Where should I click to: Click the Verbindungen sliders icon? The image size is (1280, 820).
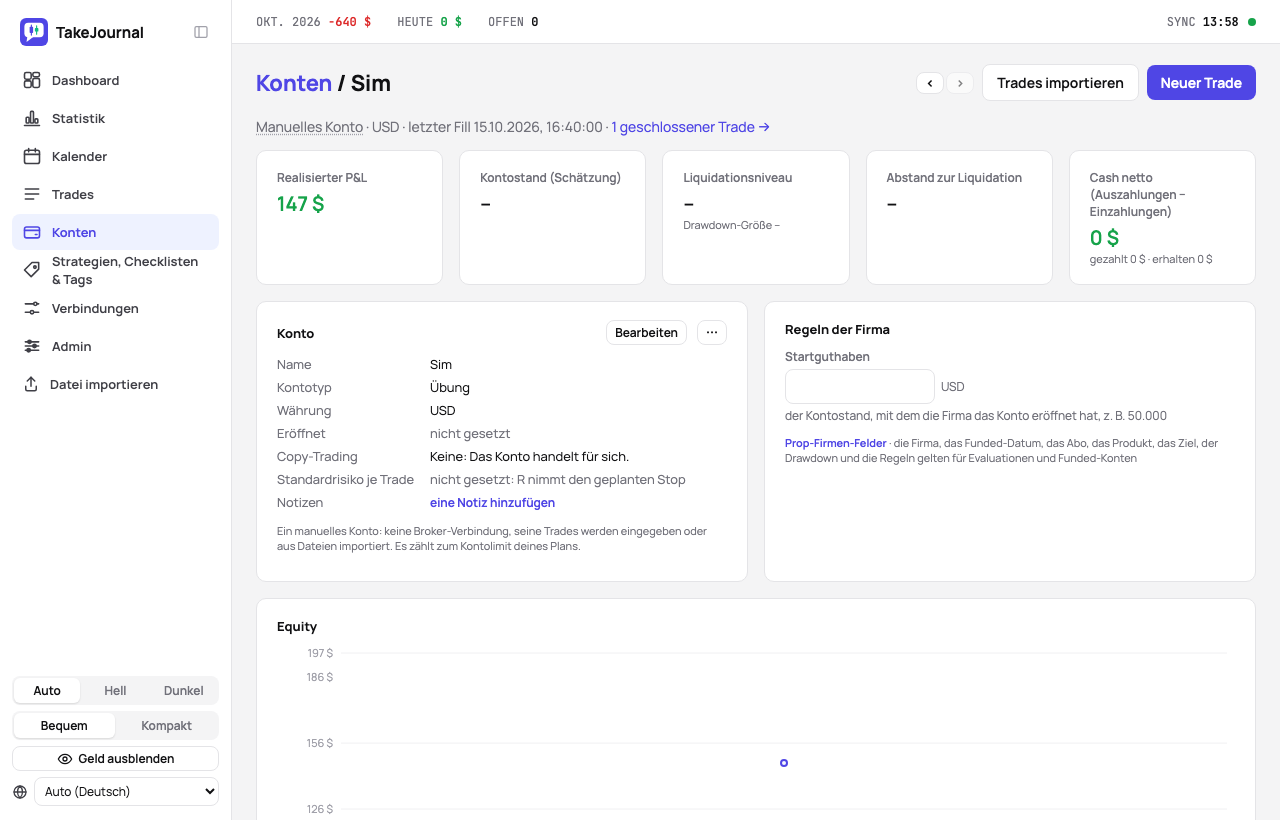tap(32, 308)
